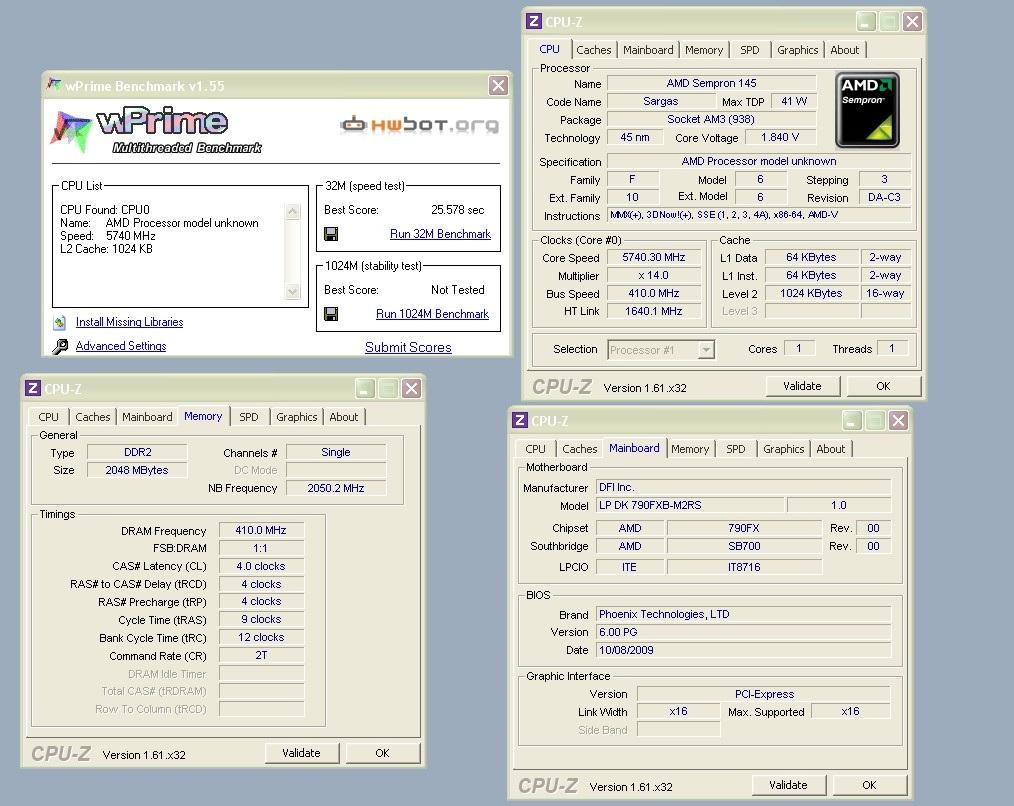Switch to Caches tab in CPU window

coord(594,50)
